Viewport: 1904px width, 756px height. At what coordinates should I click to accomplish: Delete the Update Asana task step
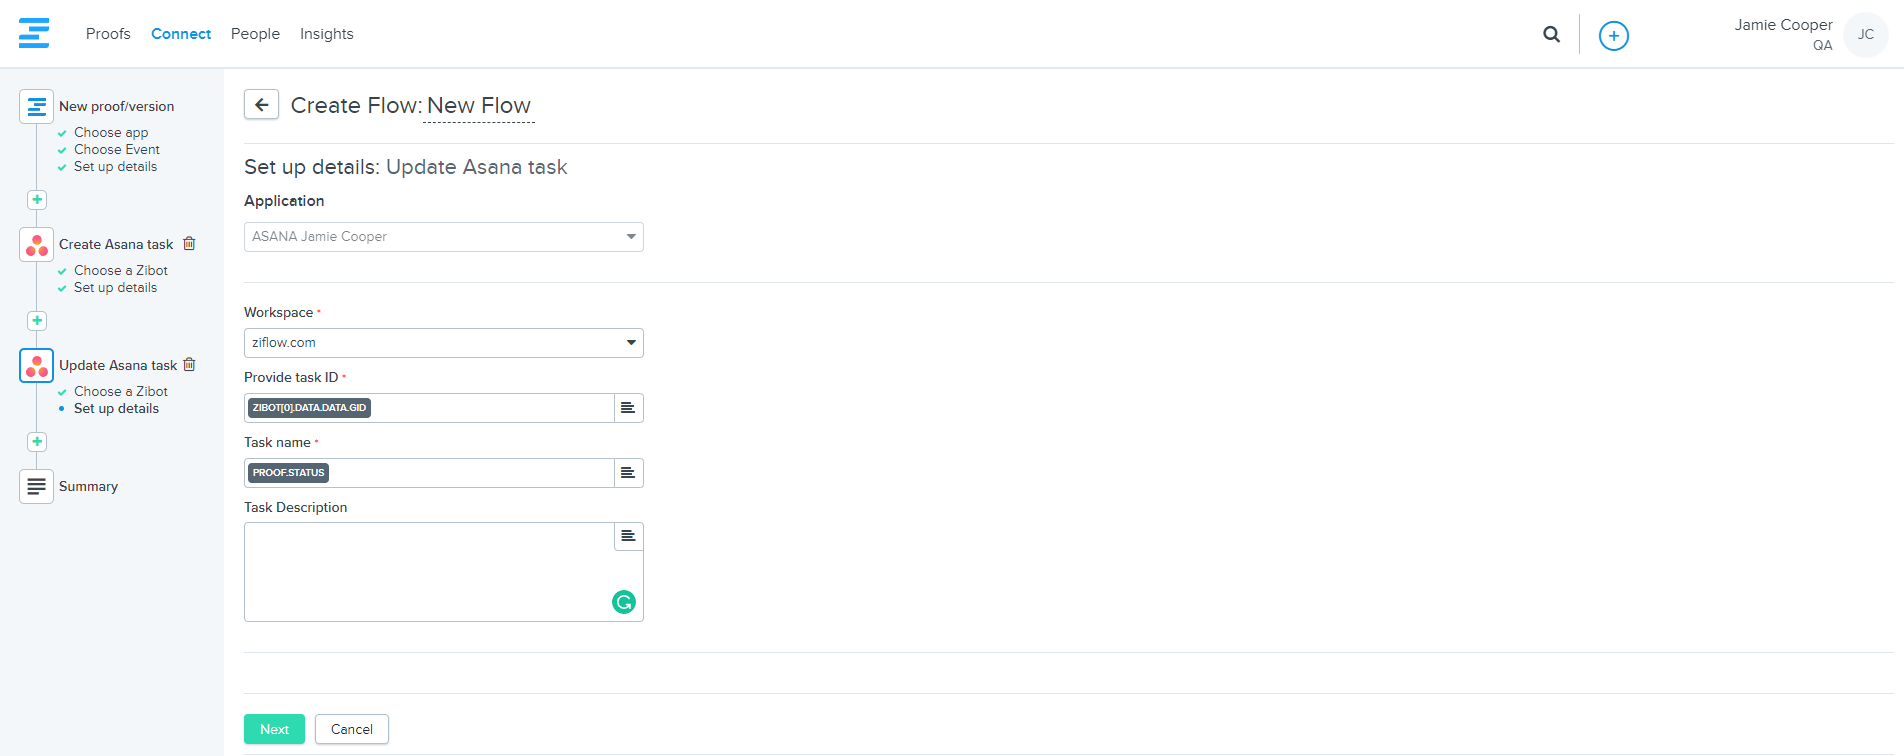(189, 365)
